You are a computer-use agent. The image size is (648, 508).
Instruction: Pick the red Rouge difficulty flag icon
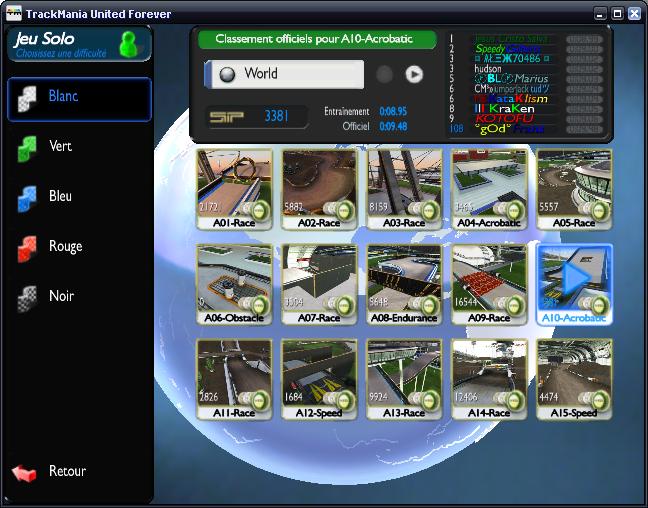point(27,248)
